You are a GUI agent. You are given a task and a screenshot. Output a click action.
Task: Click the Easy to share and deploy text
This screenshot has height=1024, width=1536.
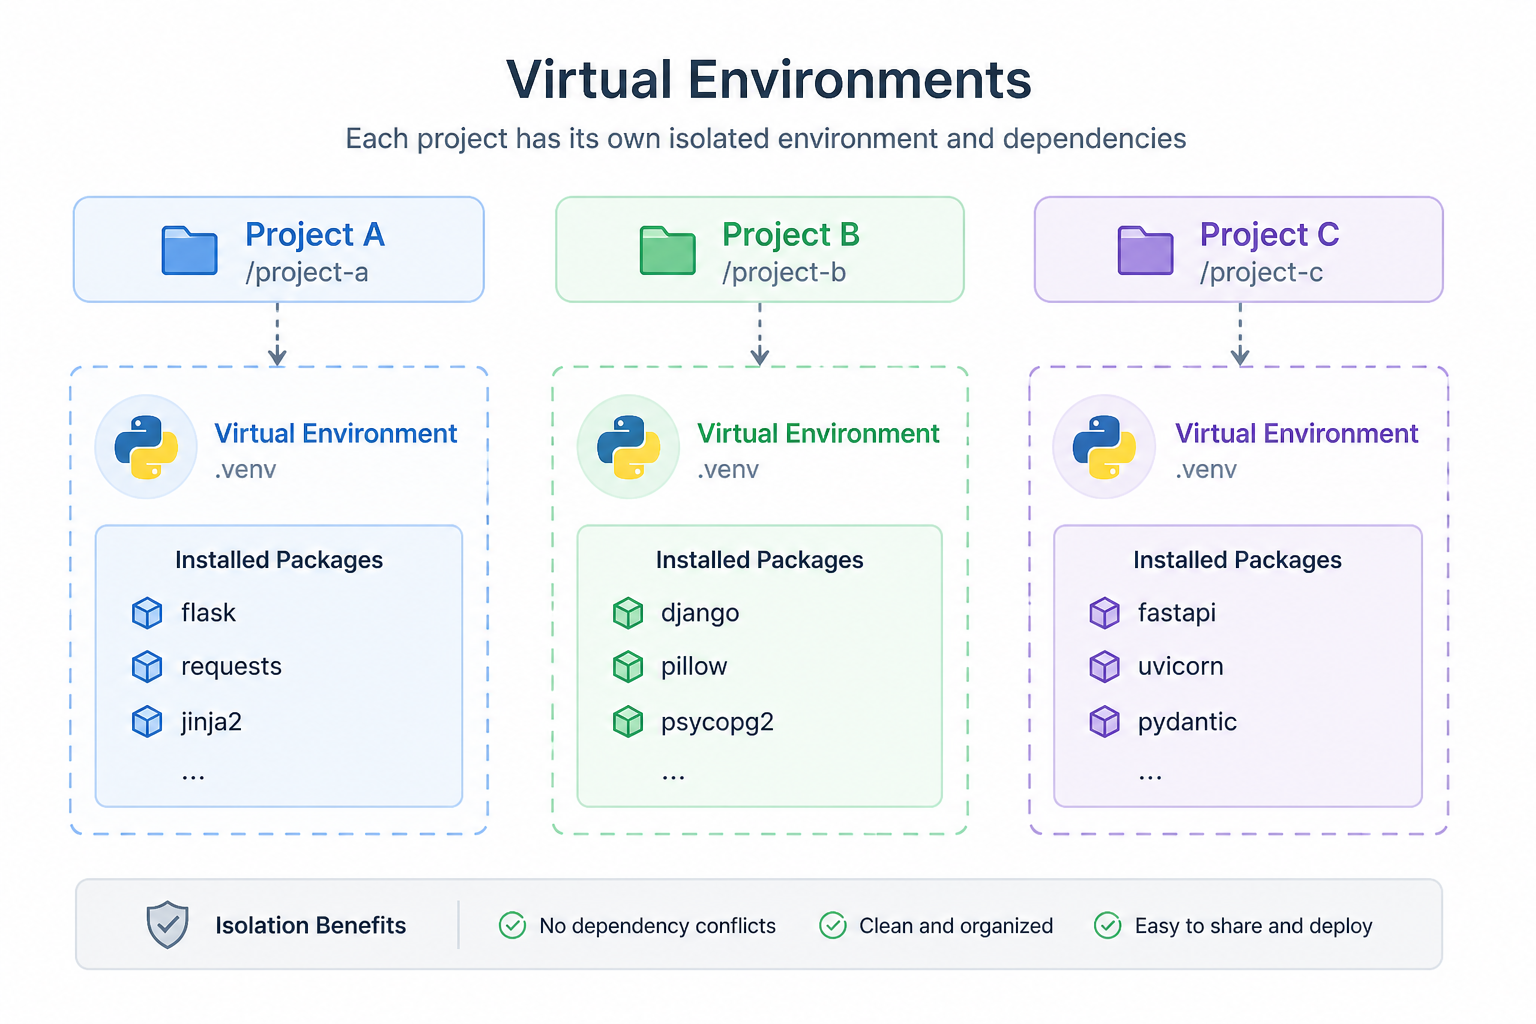(x=1253, y=926)
